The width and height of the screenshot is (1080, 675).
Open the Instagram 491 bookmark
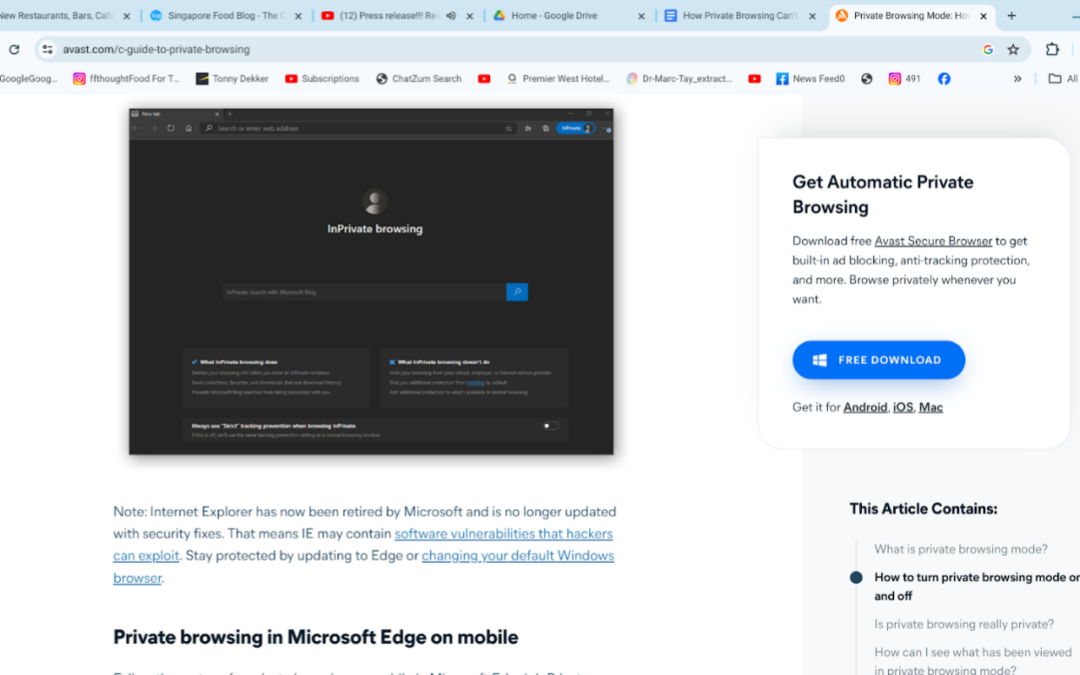click(x=898, y=78)
